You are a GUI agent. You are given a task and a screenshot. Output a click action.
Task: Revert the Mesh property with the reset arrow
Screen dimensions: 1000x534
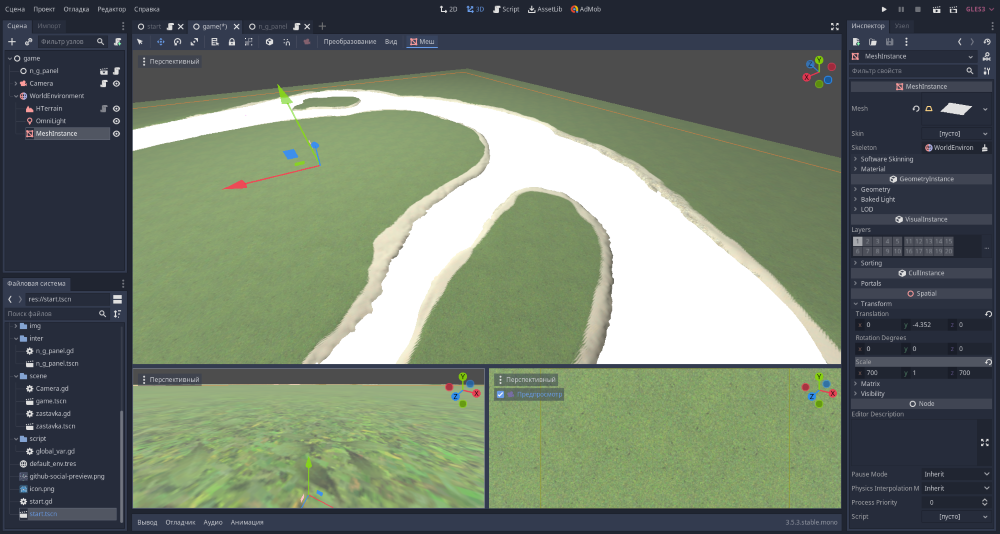click(915, 108)
